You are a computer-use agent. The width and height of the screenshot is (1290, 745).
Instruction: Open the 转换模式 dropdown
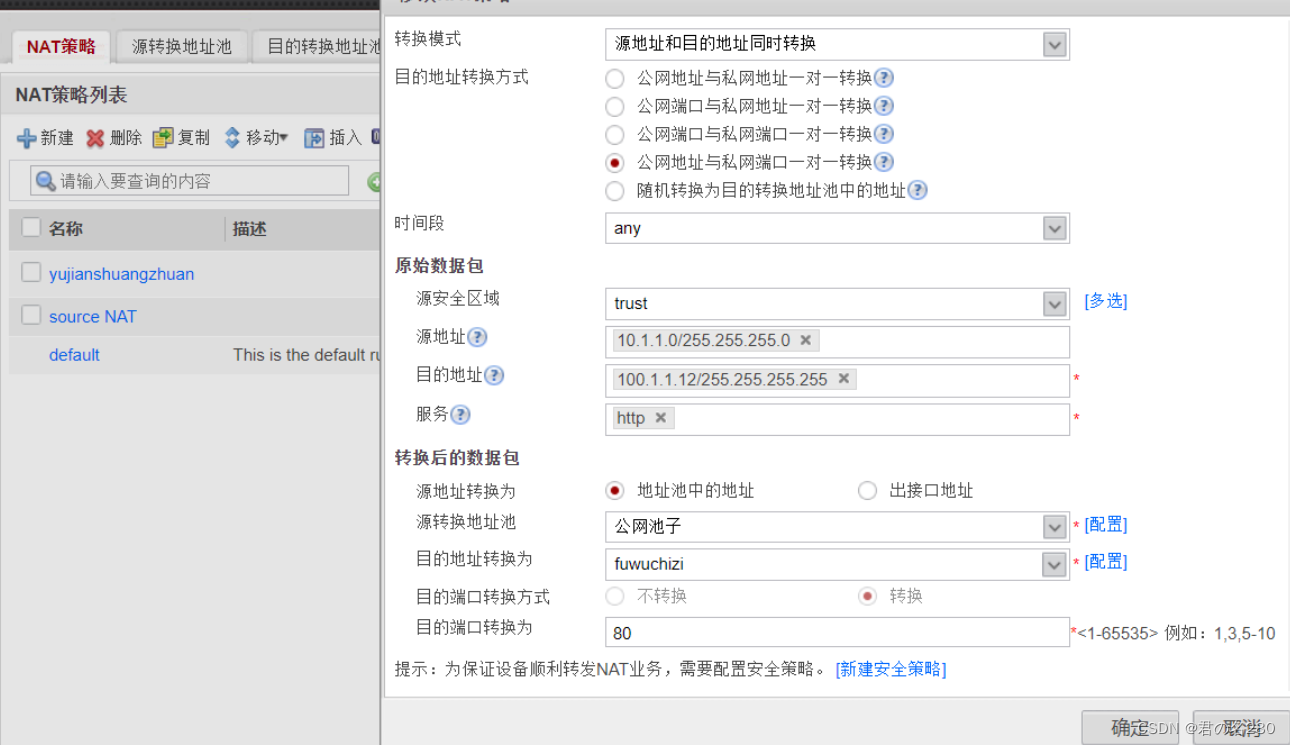[1054, 44]
